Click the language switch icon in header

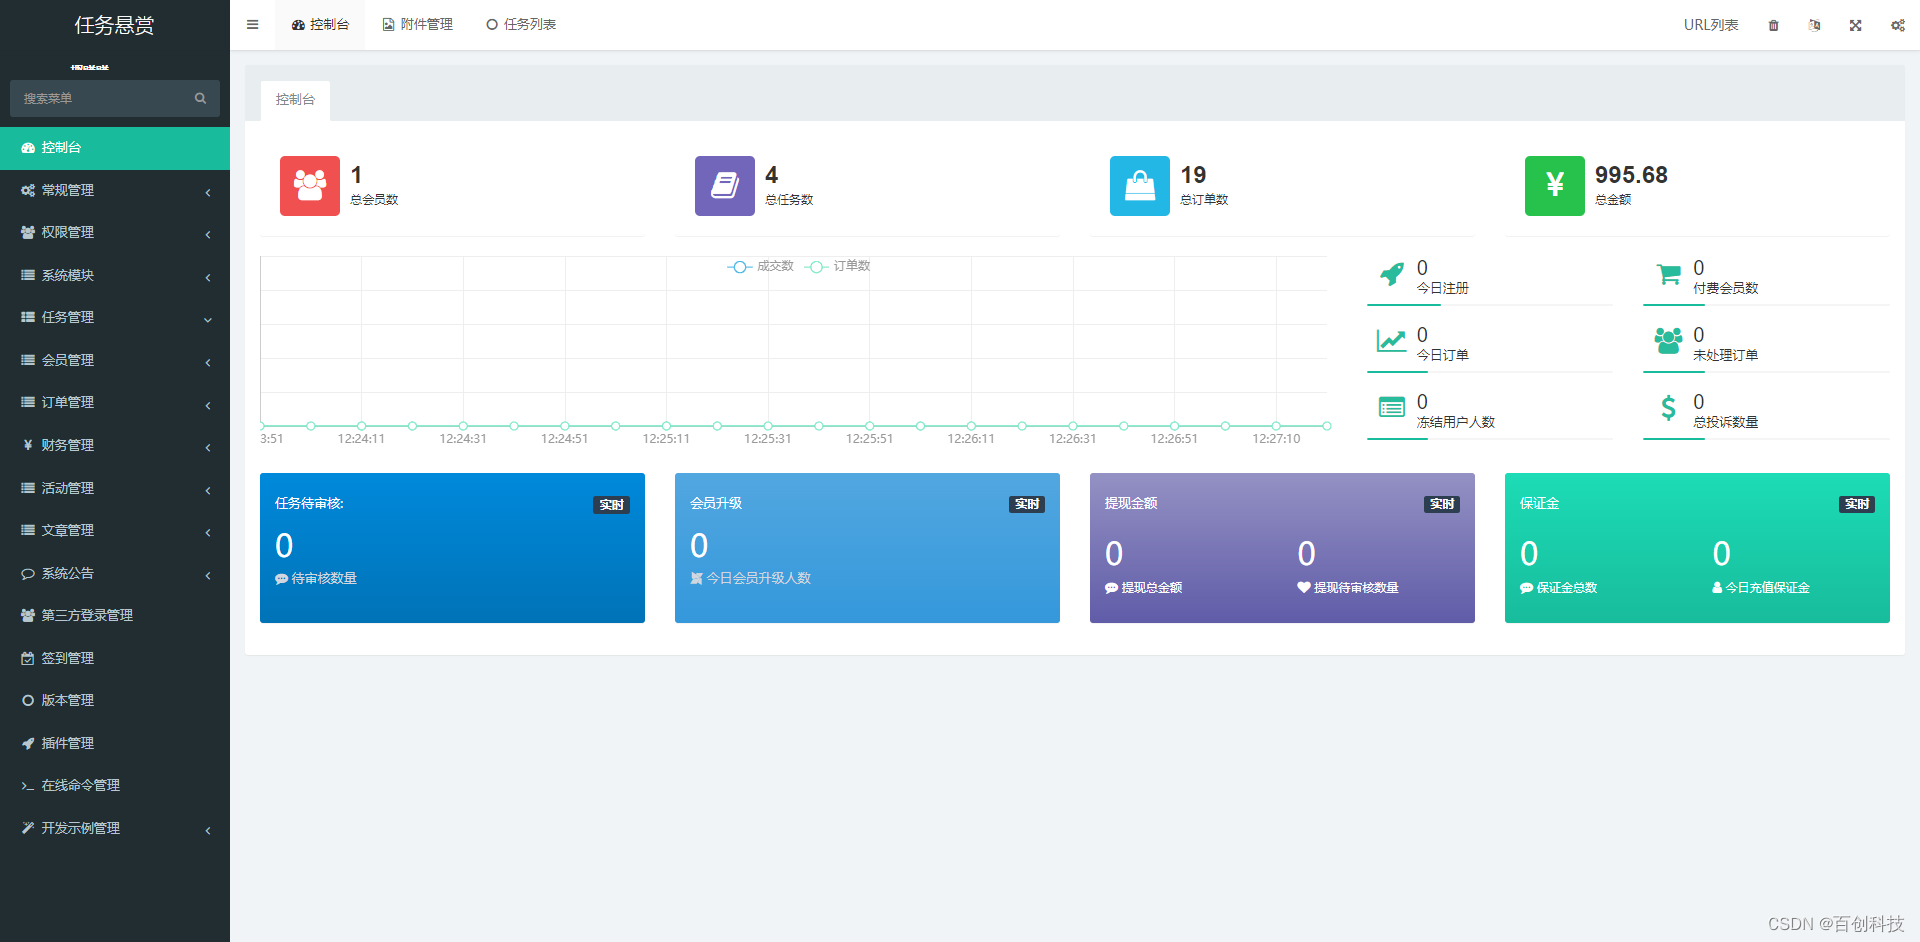point(1814,25)
